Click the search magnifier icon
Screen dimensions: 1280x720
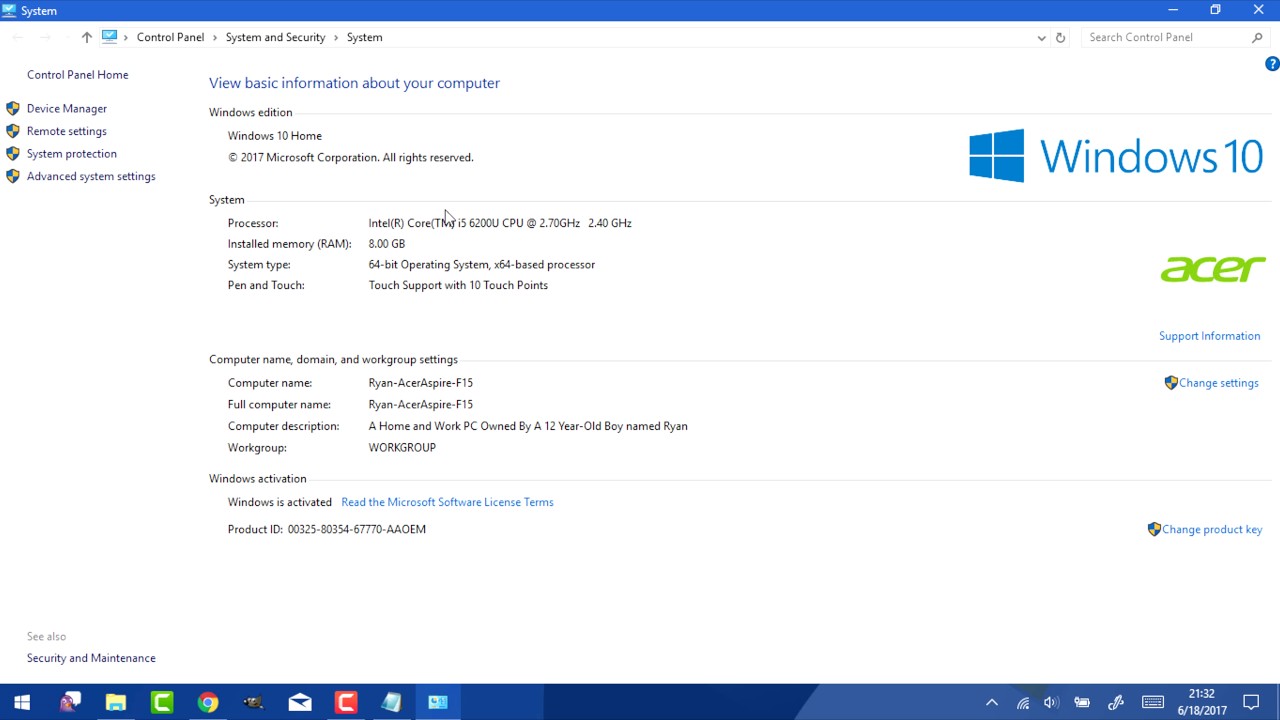[x=1257, y=37]
